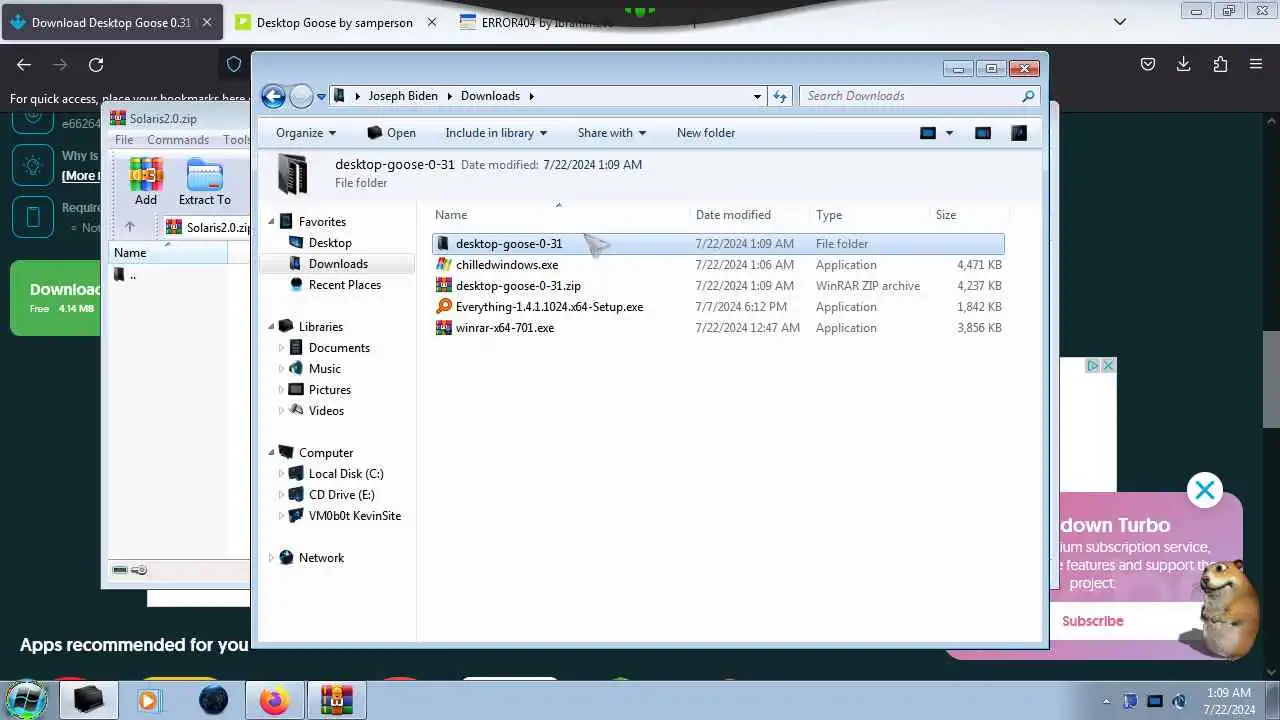The height and width of the screenshot is (720, 1280).
Task: Refresh the Downloads folder view
Action: click(780, 96)
